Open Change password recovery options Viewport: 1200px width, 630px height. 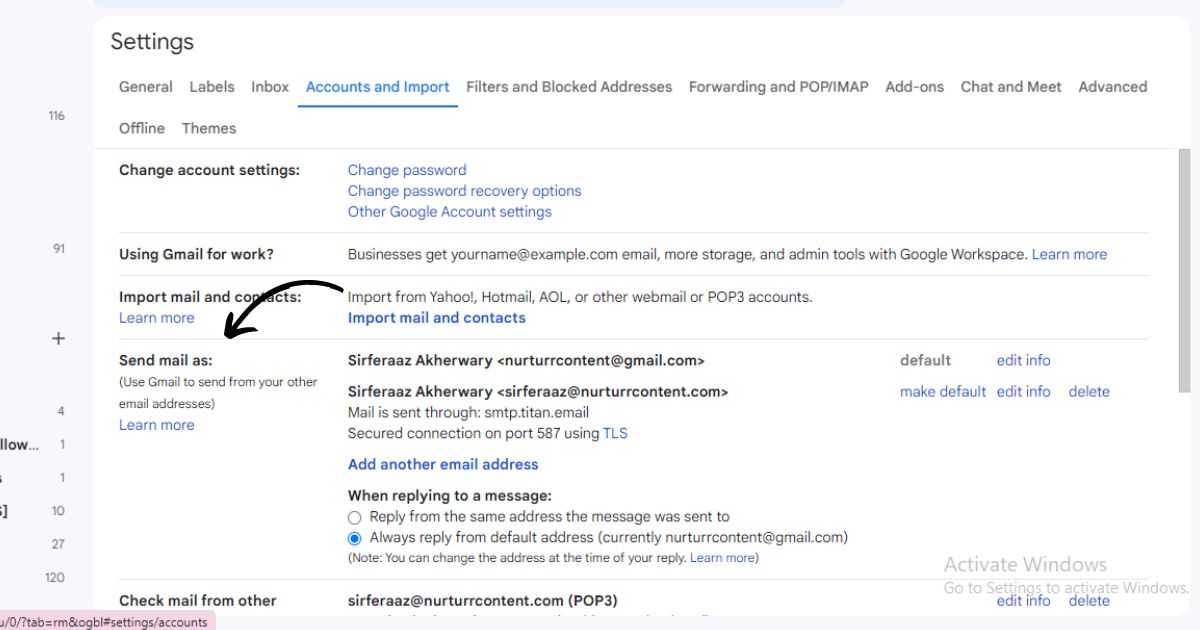(x=464, y=191)
